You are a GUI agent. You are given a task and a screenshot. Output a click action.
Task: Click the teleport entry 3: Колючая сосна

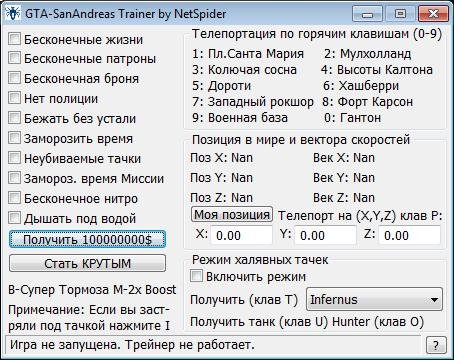coord(244,70)
